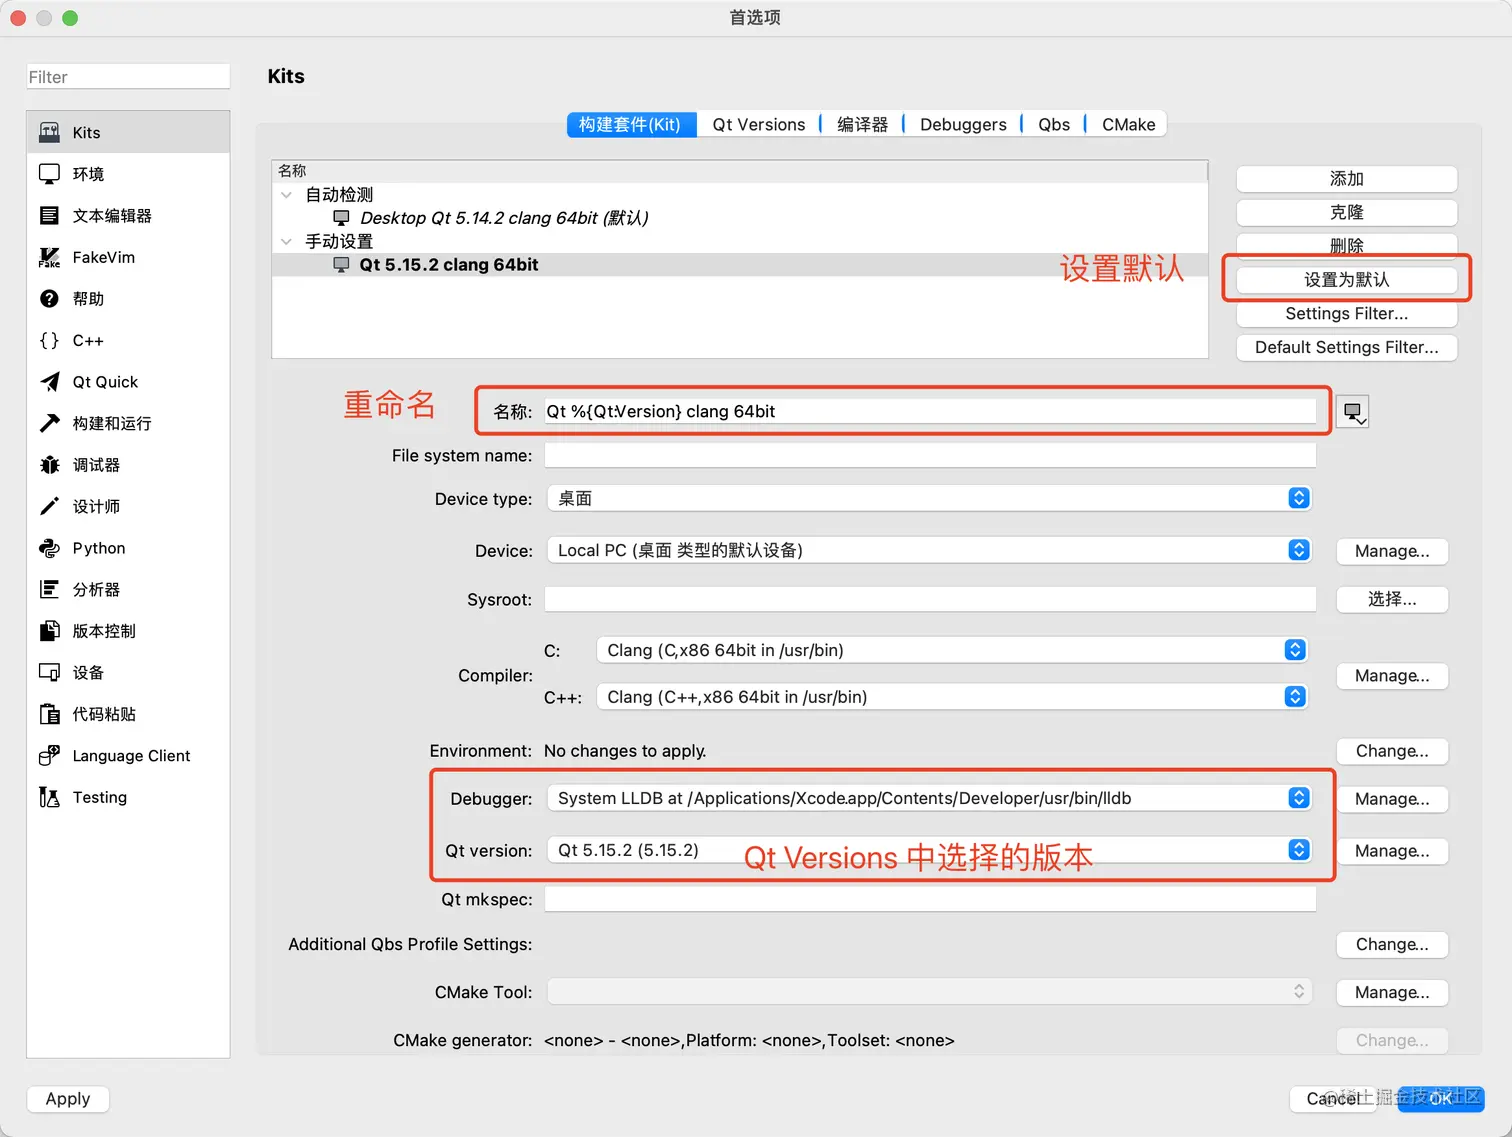Select Qt 5.15.2 clang 64bit kit row

[740, 265]
